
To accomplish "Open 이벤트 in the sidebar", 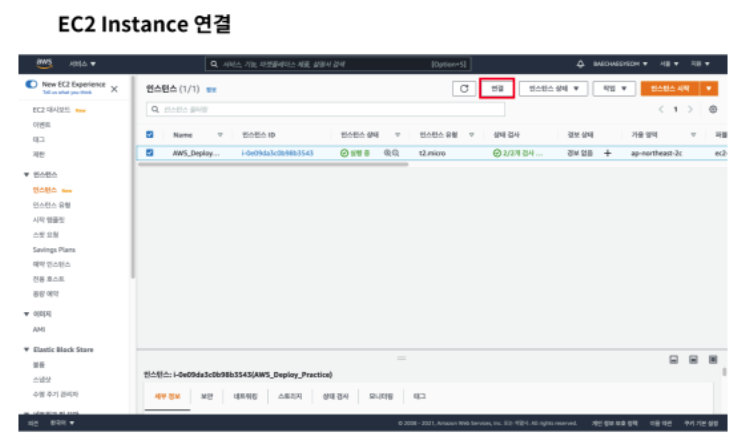I will click(x=42, y=125).
